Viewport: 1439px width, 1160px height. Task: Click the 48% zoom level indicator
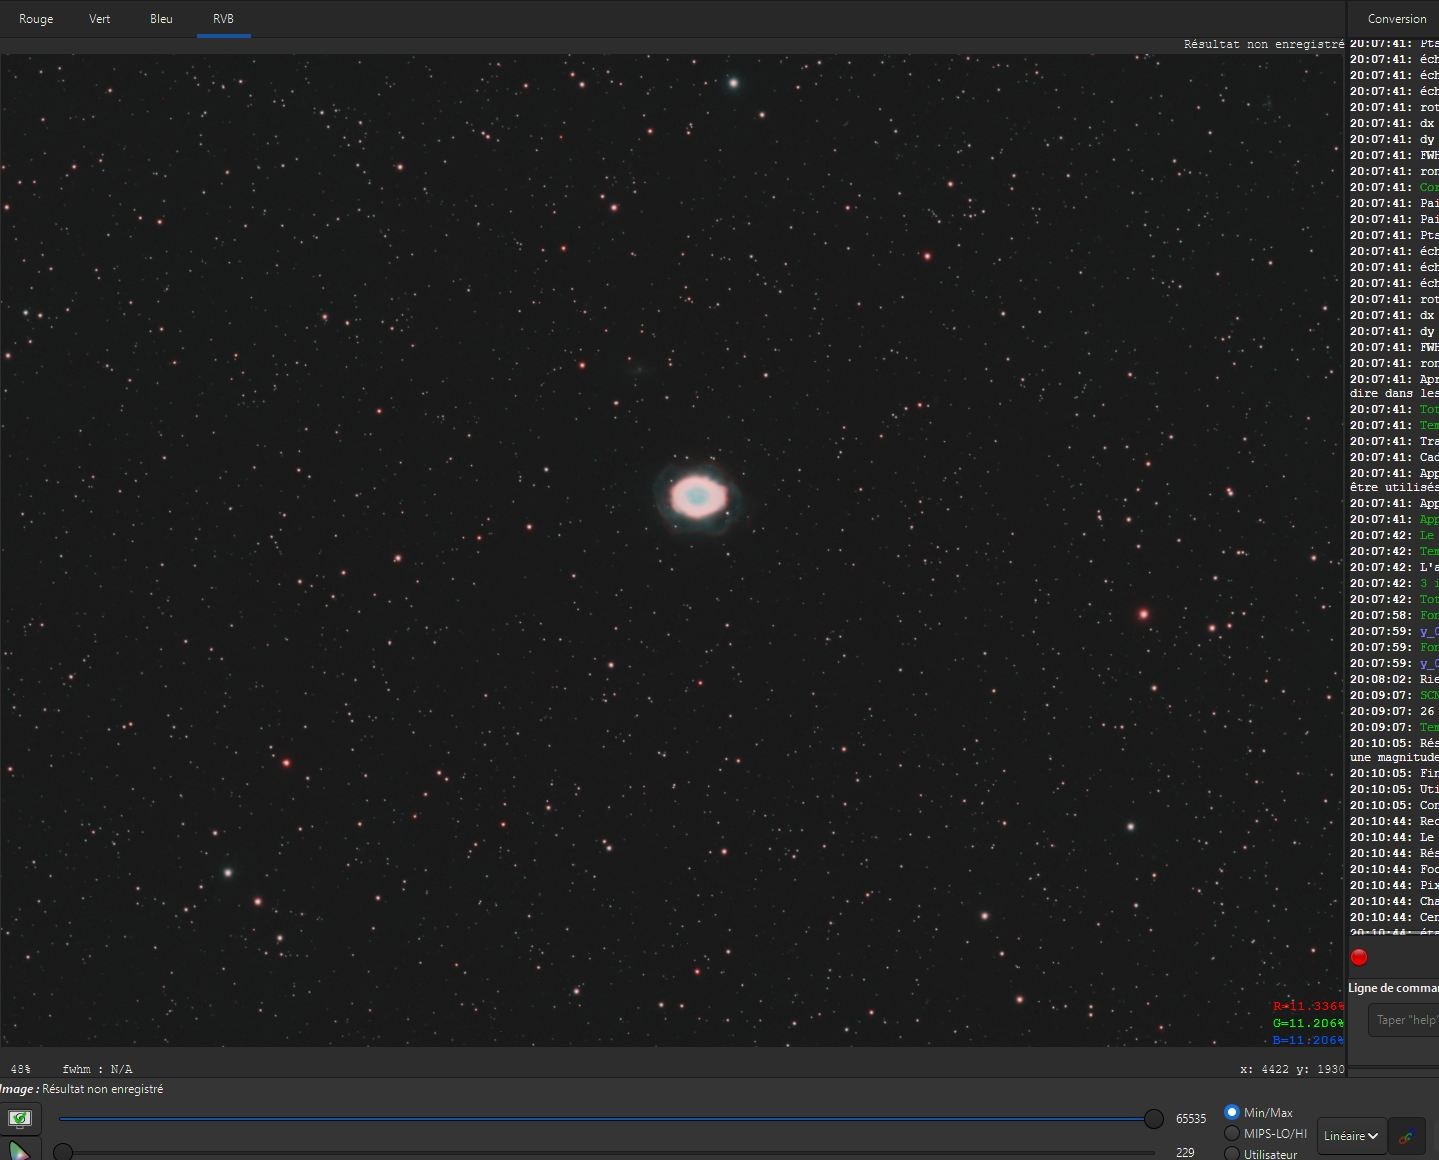click(x=20, y=1069)
